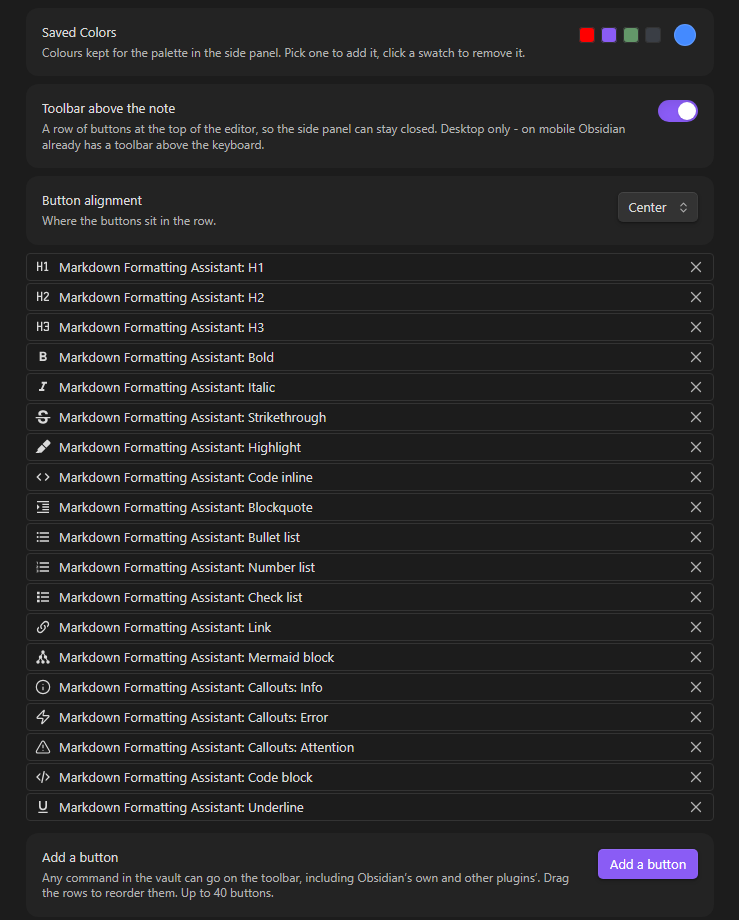Click the Mermaid block diagram icon
739x920 pixels.
43,657
